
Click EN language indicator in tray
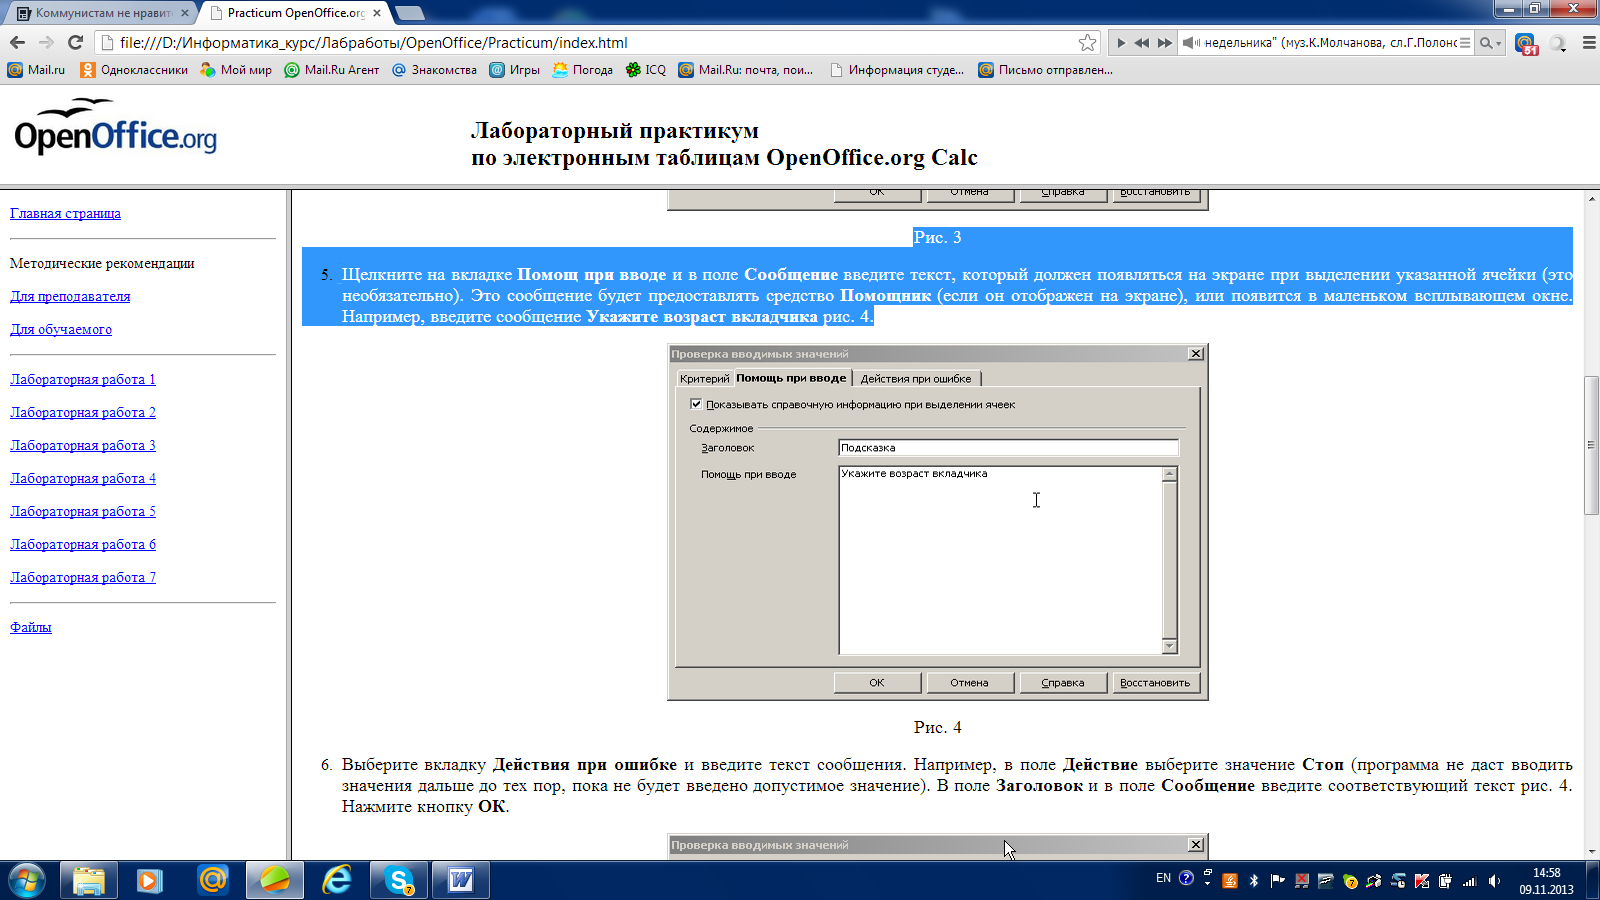coord(1163,878)
